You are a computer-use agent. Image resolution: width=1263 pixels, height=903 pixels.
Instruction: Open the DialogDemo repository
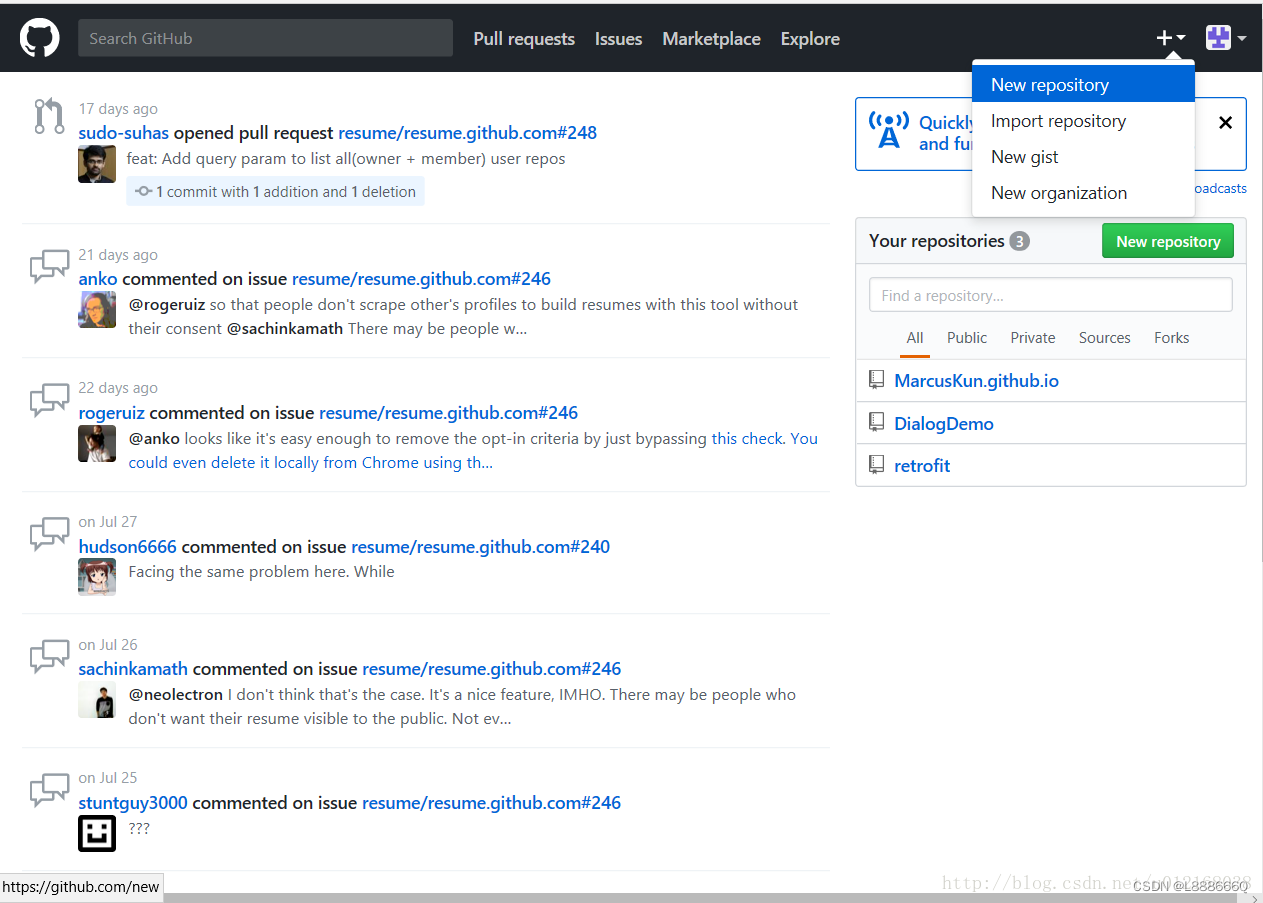[944, 424]
